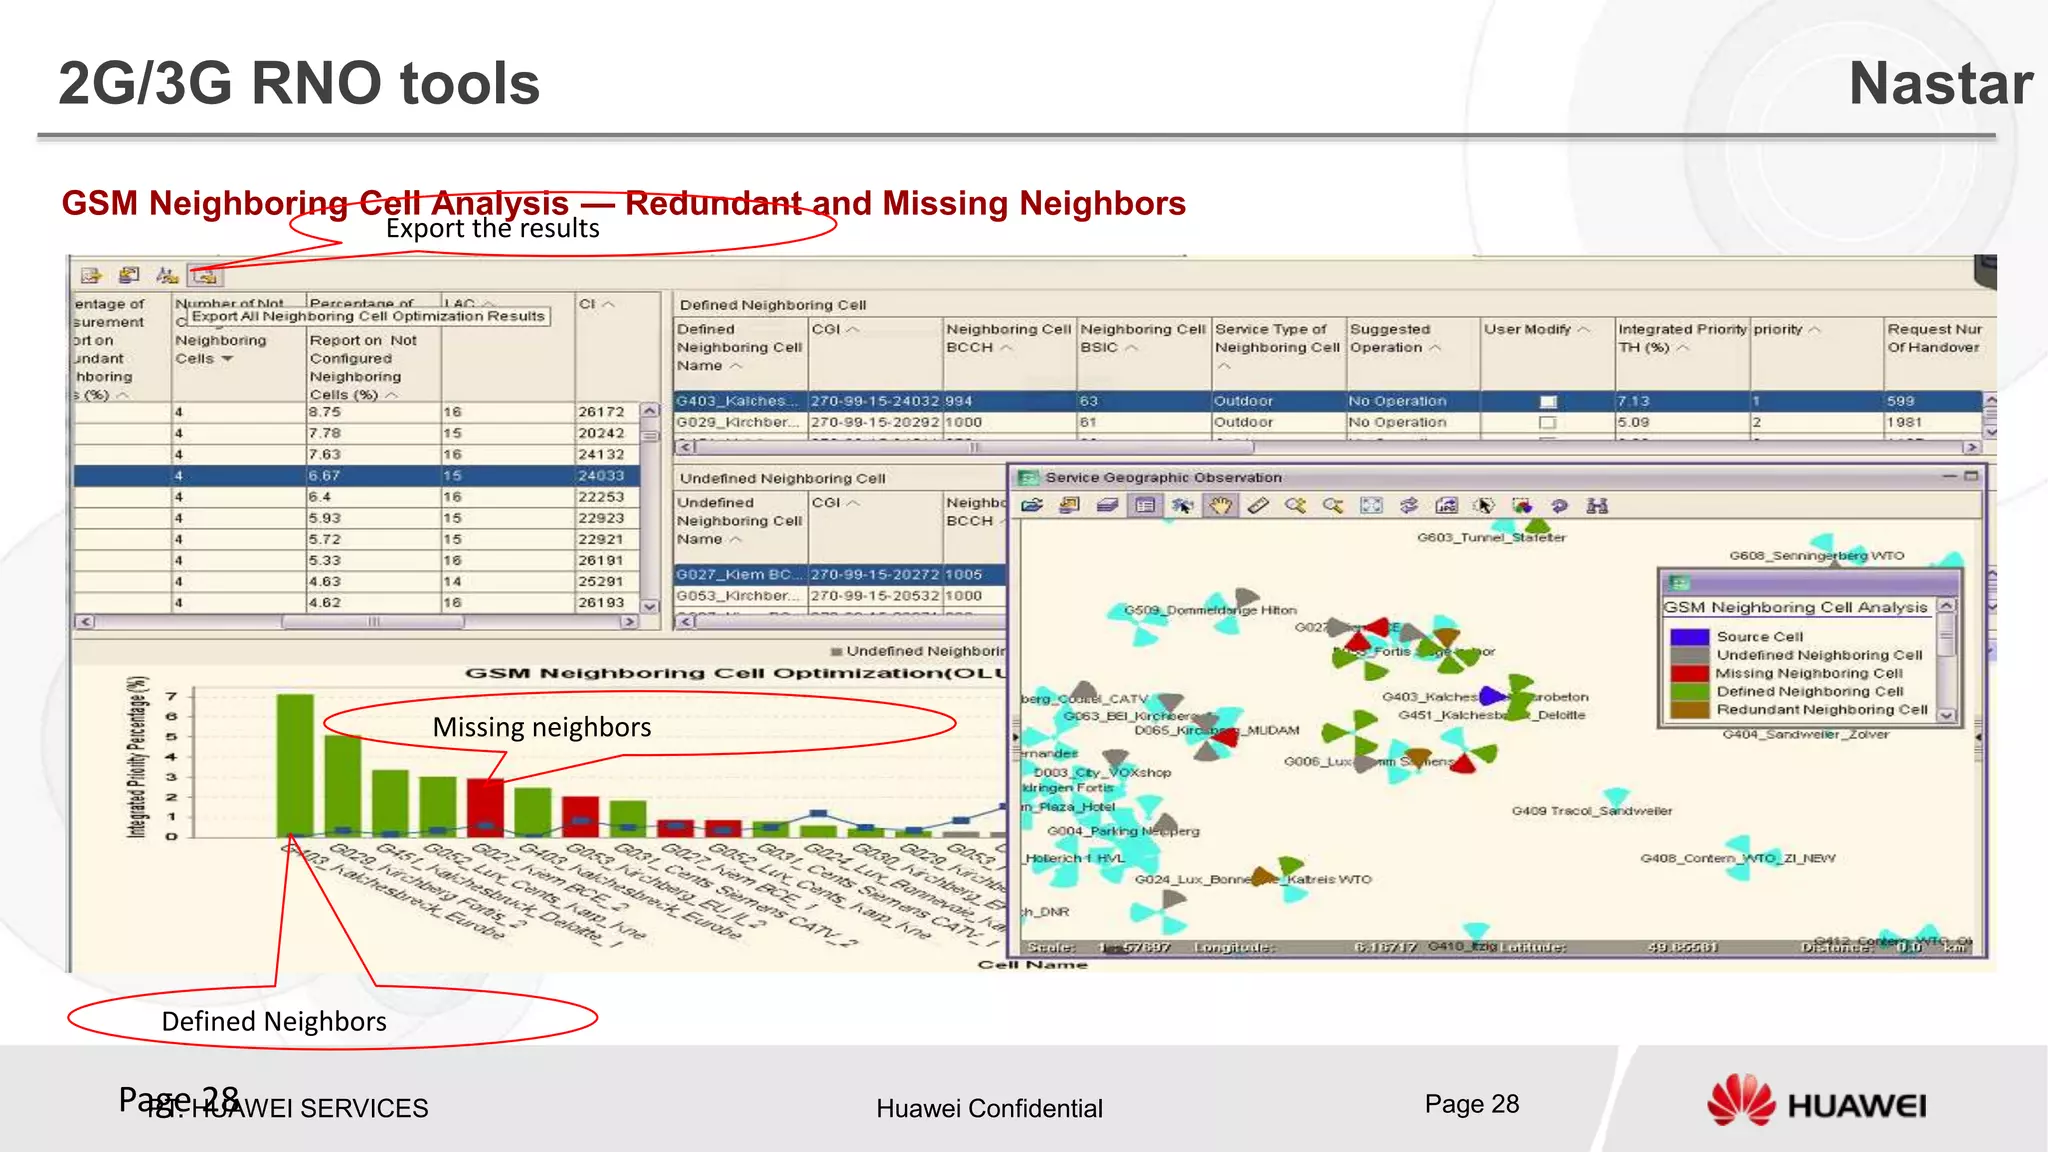Click G608_Senningerberg WTO site label on map
The image size is (2048, 1152).
pos(1817,556)
